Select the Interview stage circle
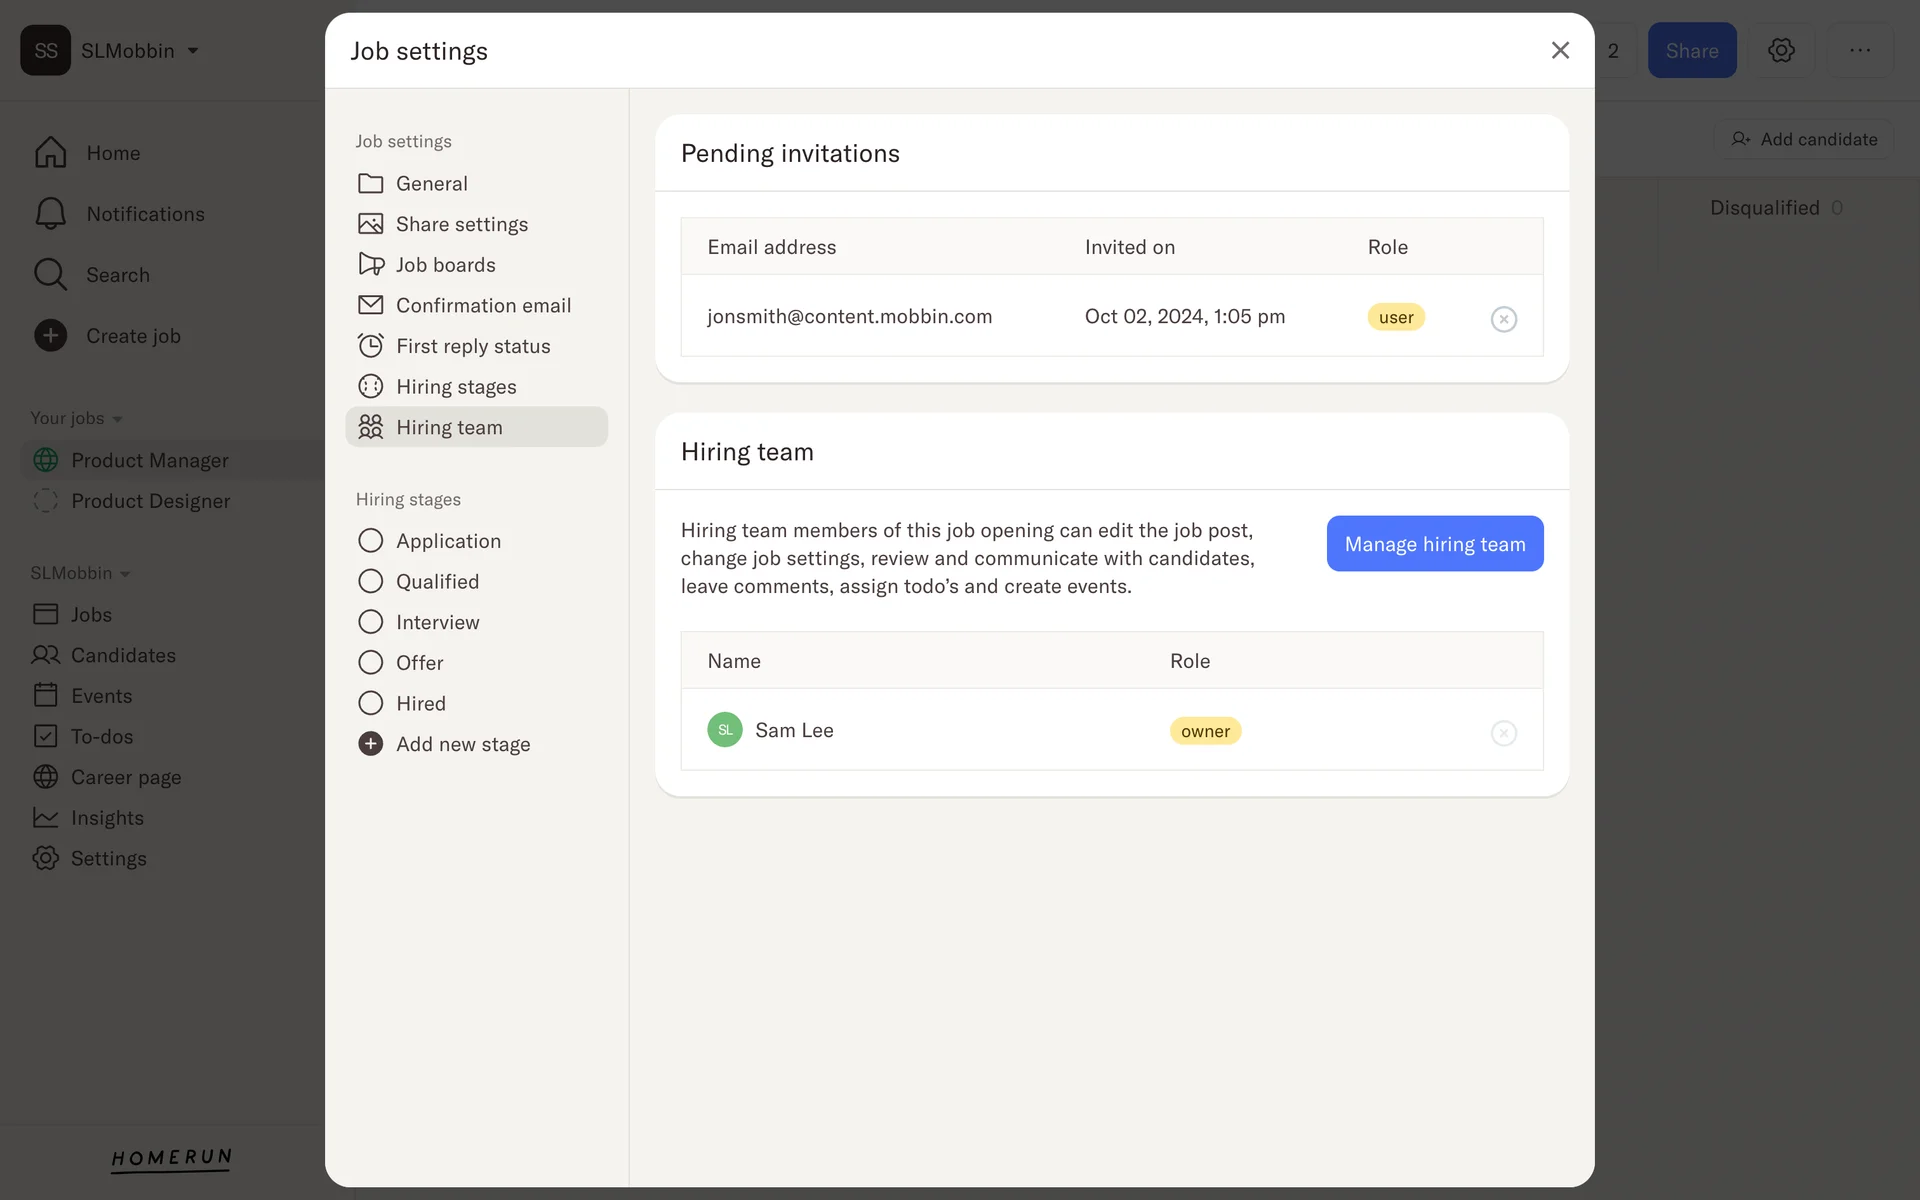 370,622
